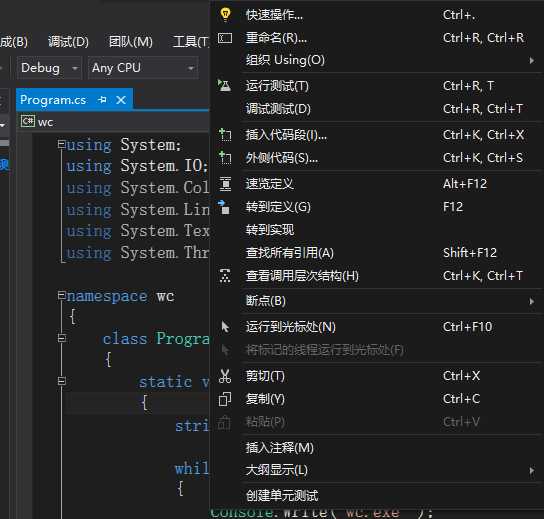Collapse the namespace wc code block
The image size is (544, 519).
click(62, 296)
